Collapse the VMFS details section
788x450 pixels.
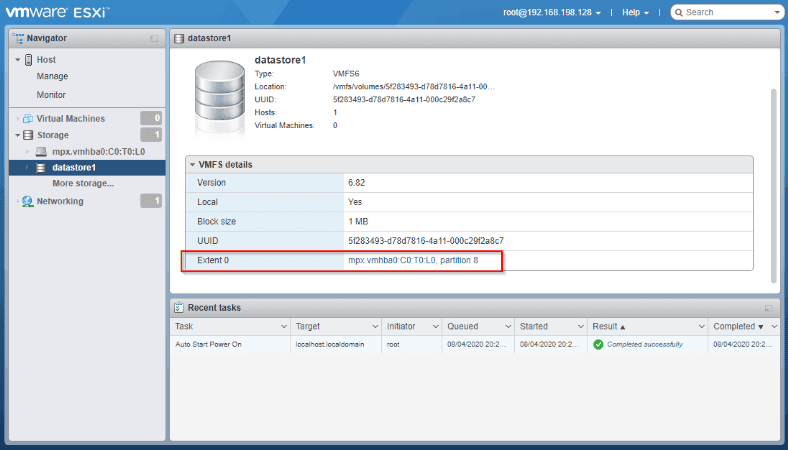[192, 164]
